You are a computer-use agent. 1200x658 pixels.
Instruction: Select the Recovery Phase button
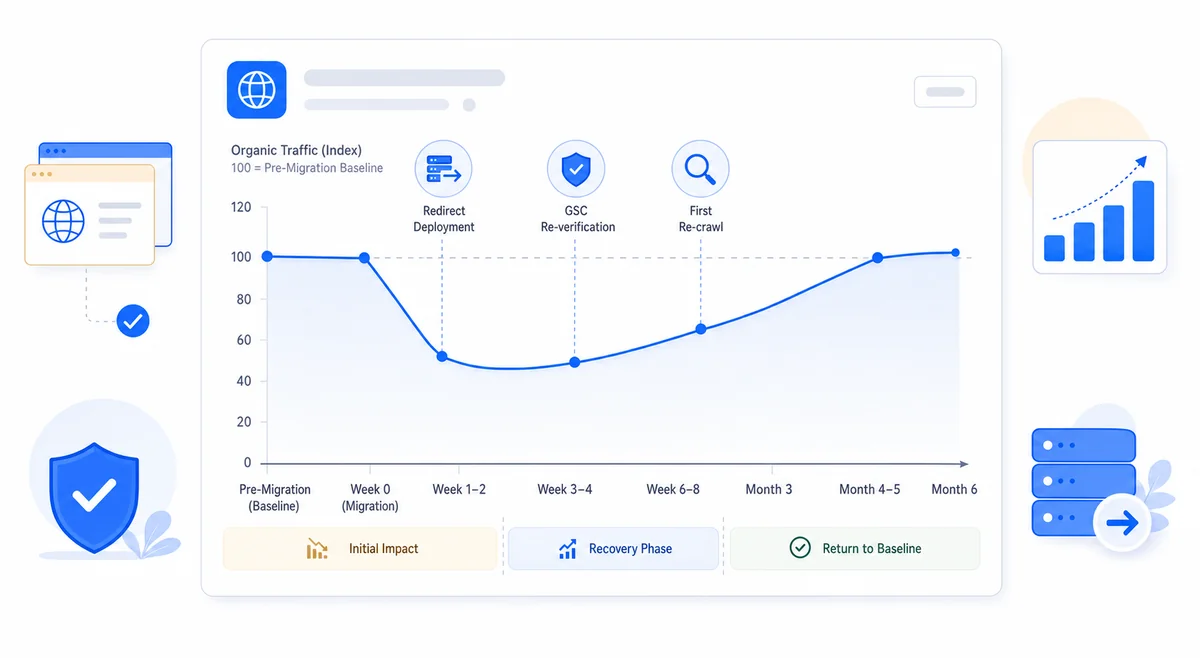[613, 548]
